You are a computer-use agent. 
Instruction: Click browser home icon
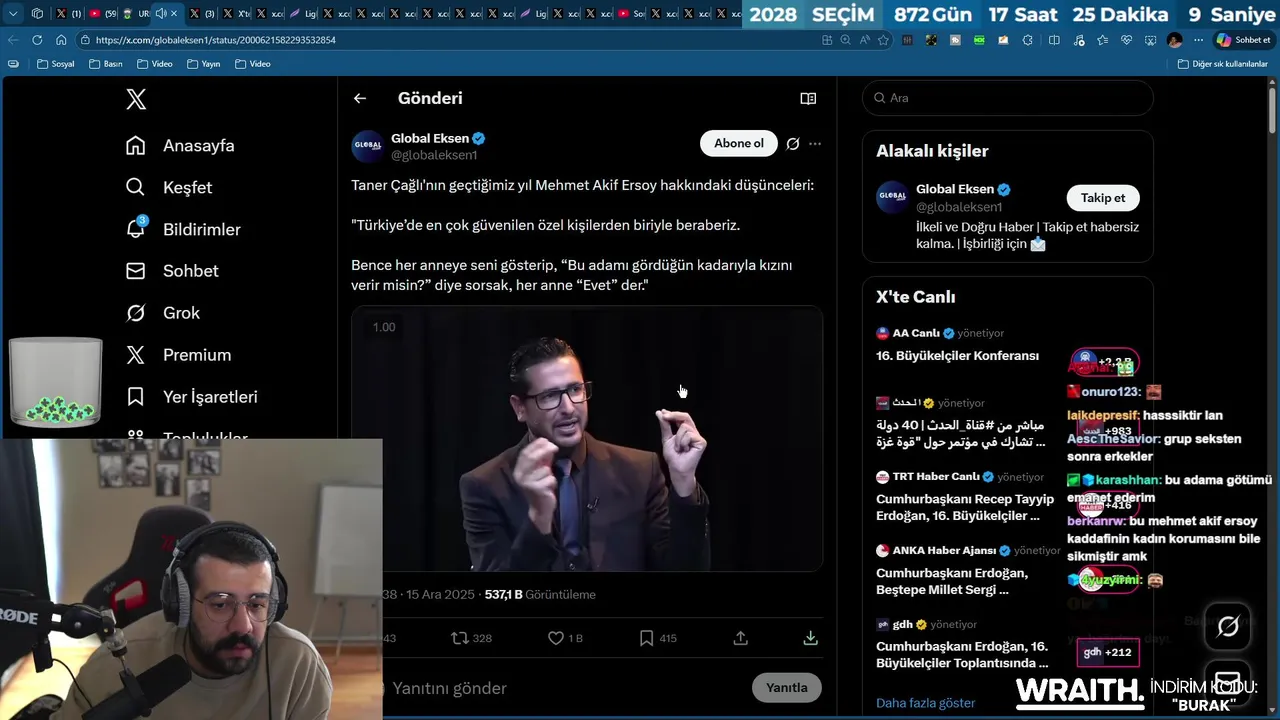61,40
